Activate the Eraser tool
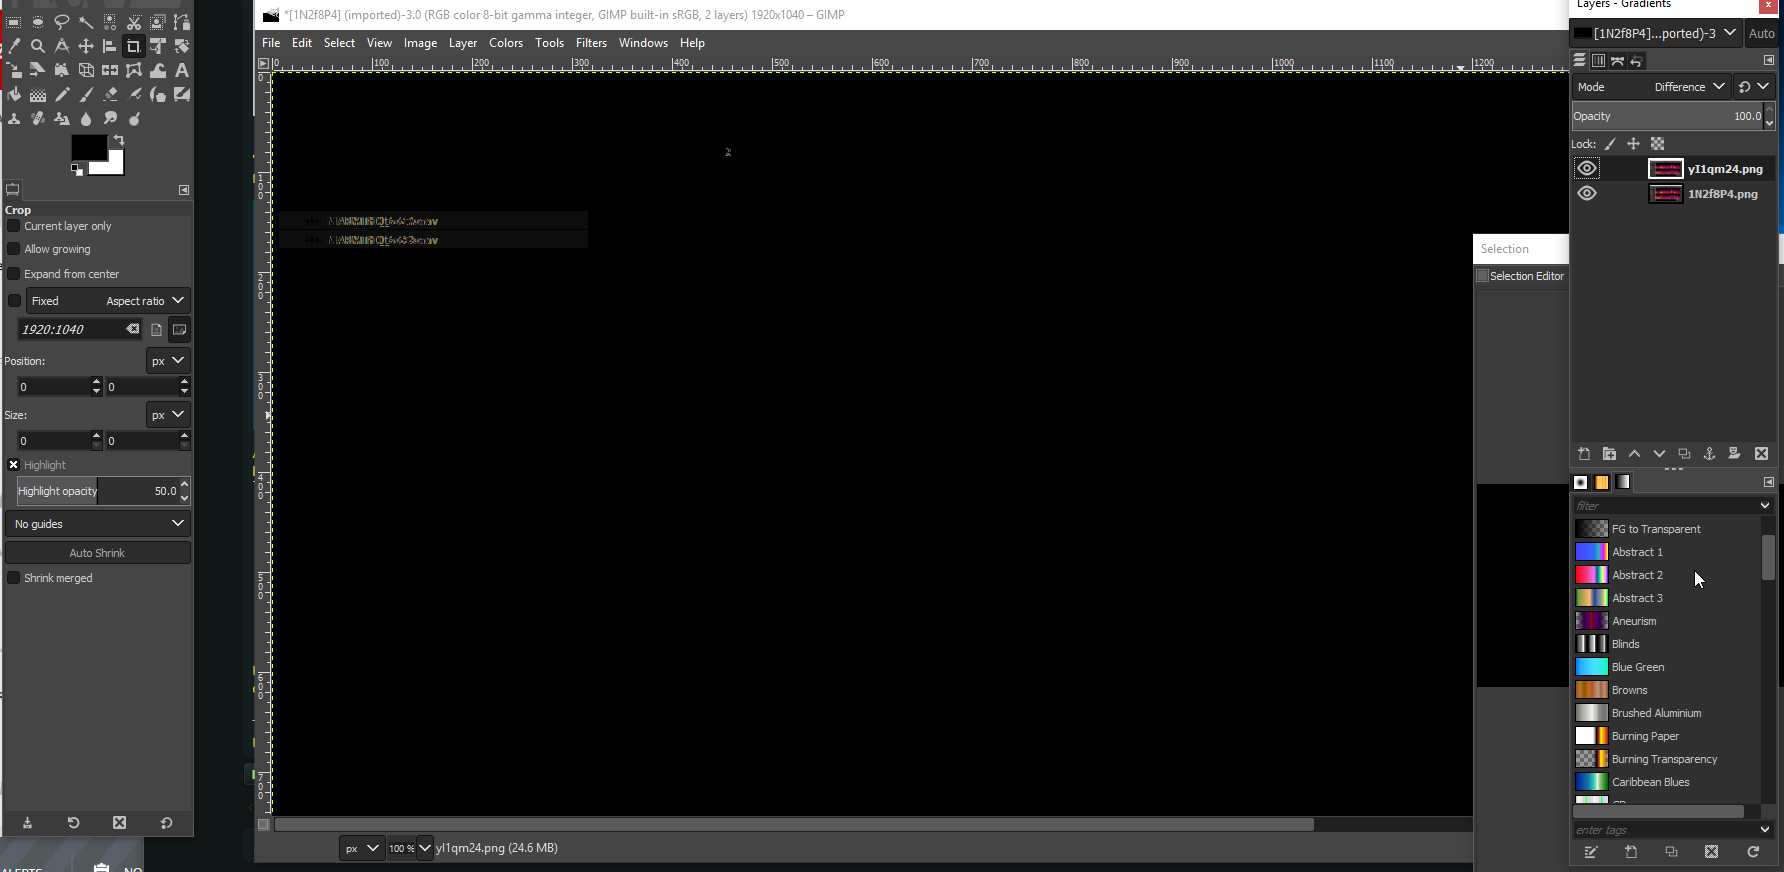The height and width of the screenshot is (872, 1784). coord(110,94)
